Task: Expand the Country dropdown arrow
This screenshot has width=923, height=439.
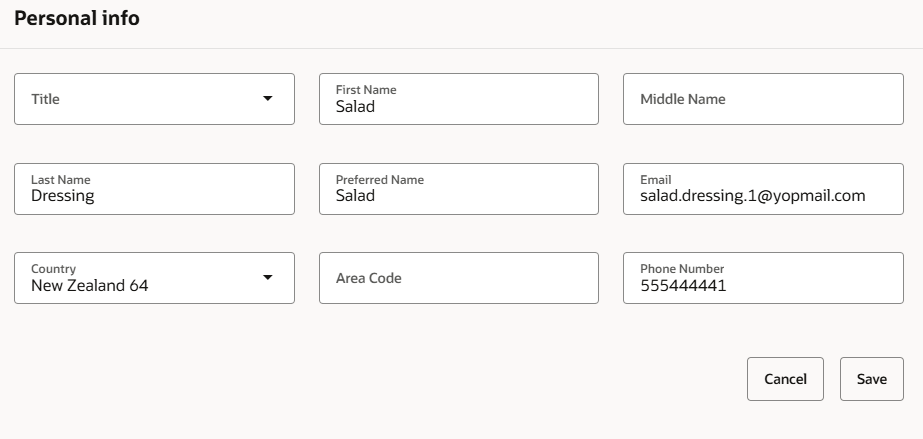Action: pyautogui.click(x=267, y=277)
